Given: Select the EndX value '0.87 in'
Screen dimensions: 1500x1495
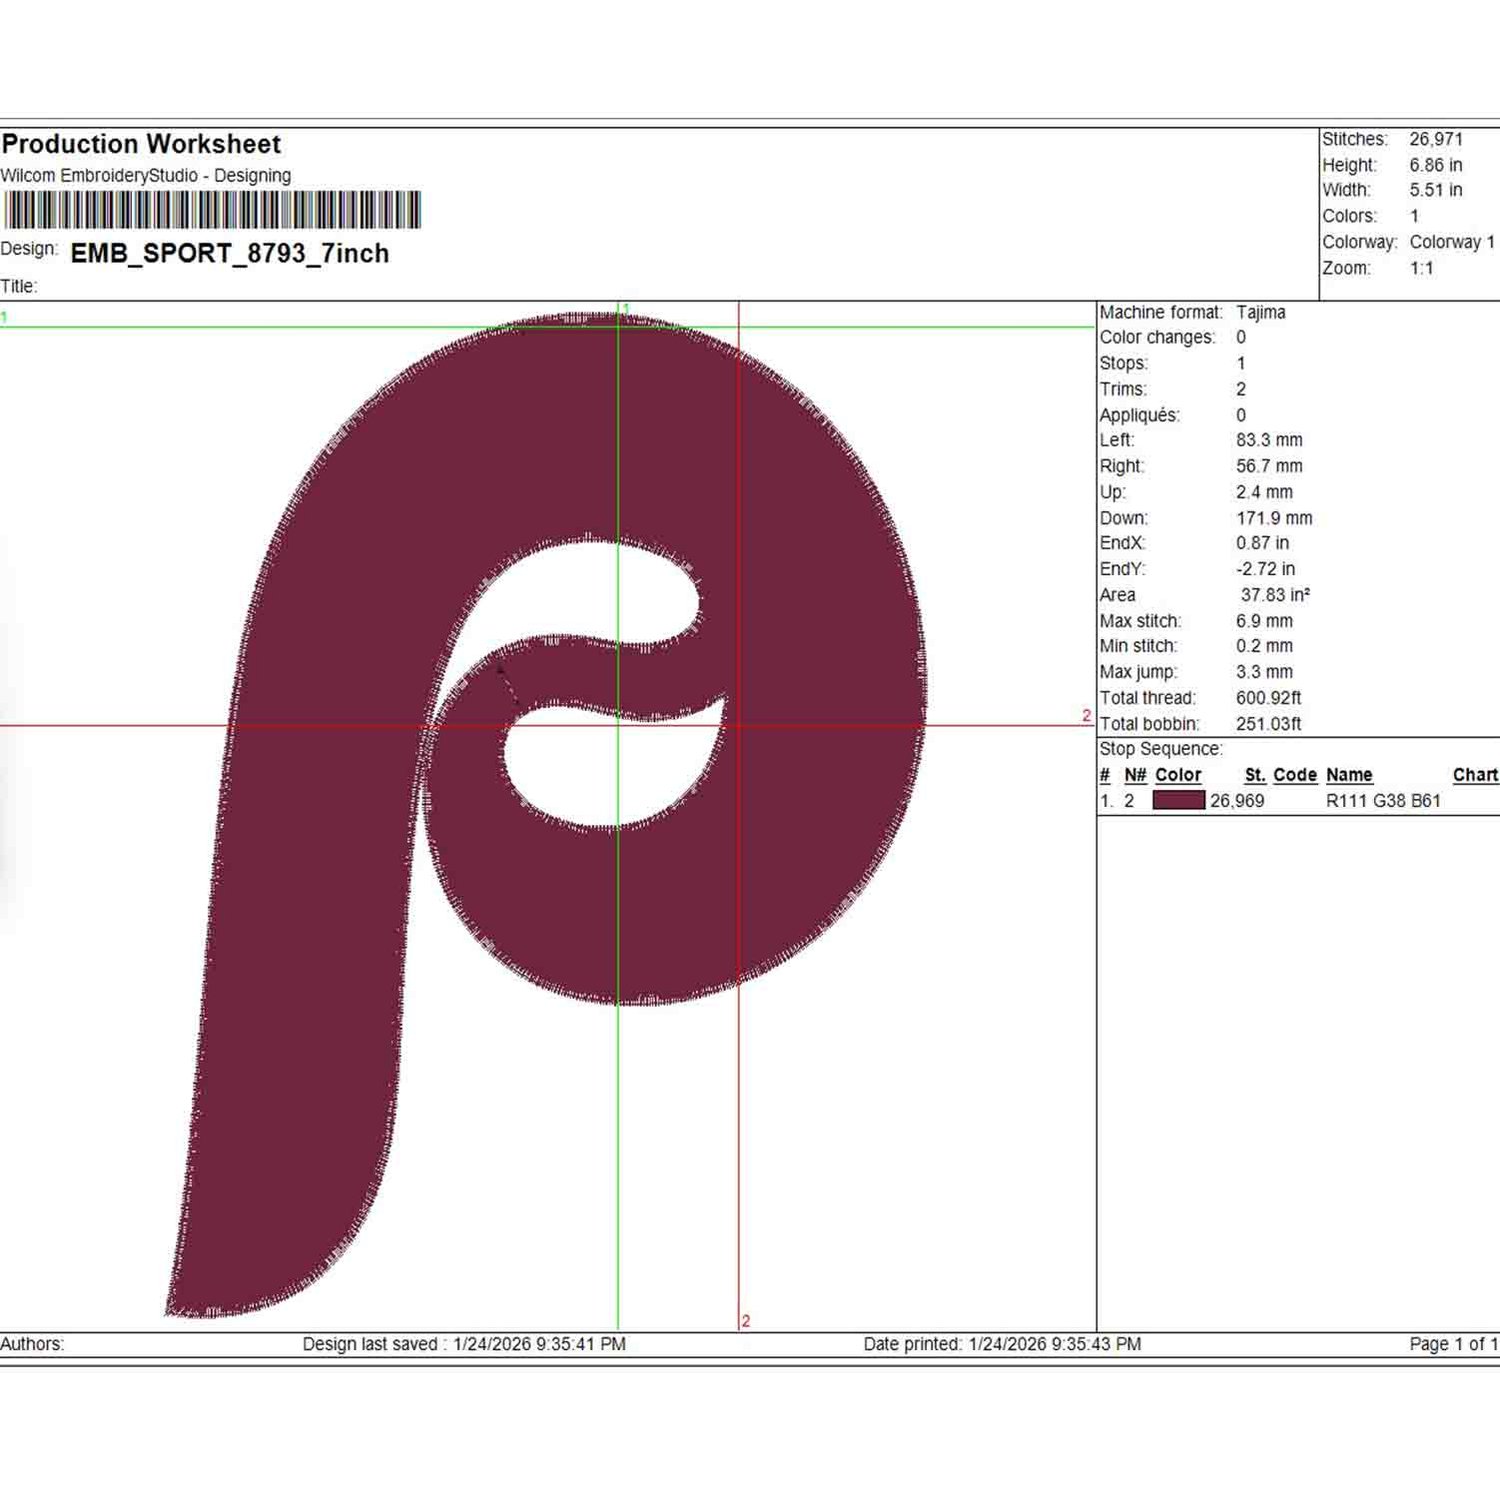Looking at the screenshot, I should [x=1262, y=543].
